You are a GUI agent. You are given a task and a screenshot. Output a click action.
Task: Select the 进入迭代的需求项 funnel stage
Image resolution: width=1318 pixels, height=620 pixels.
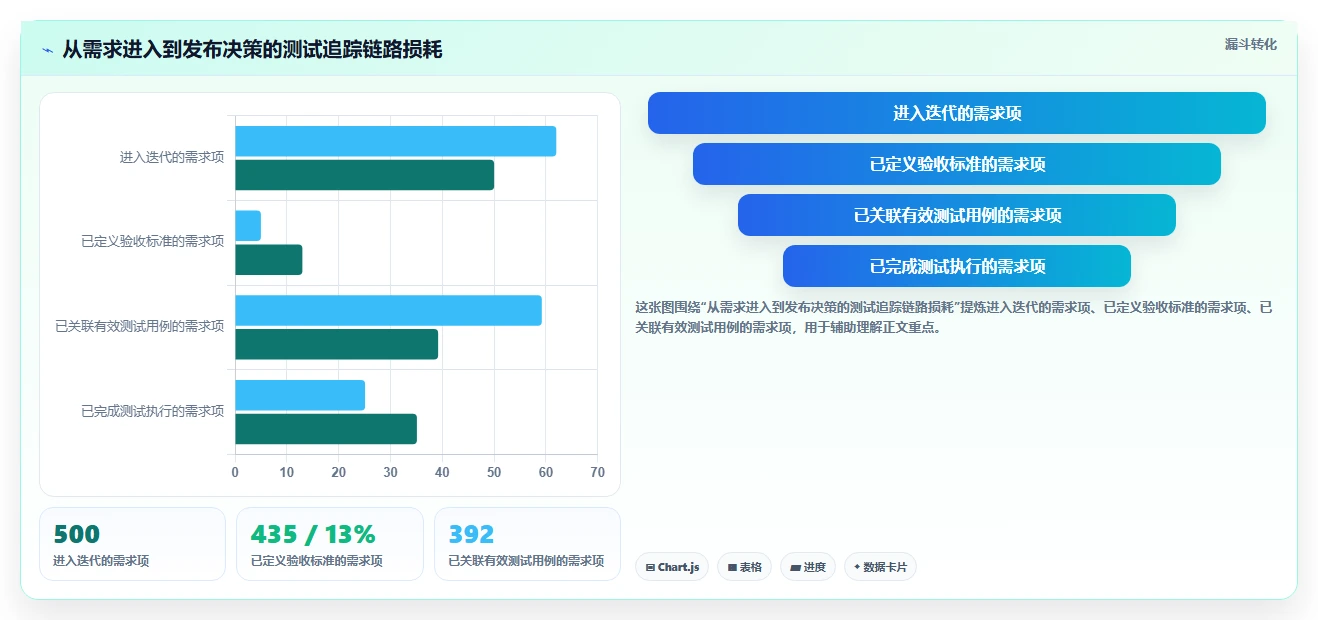(957, 113)
